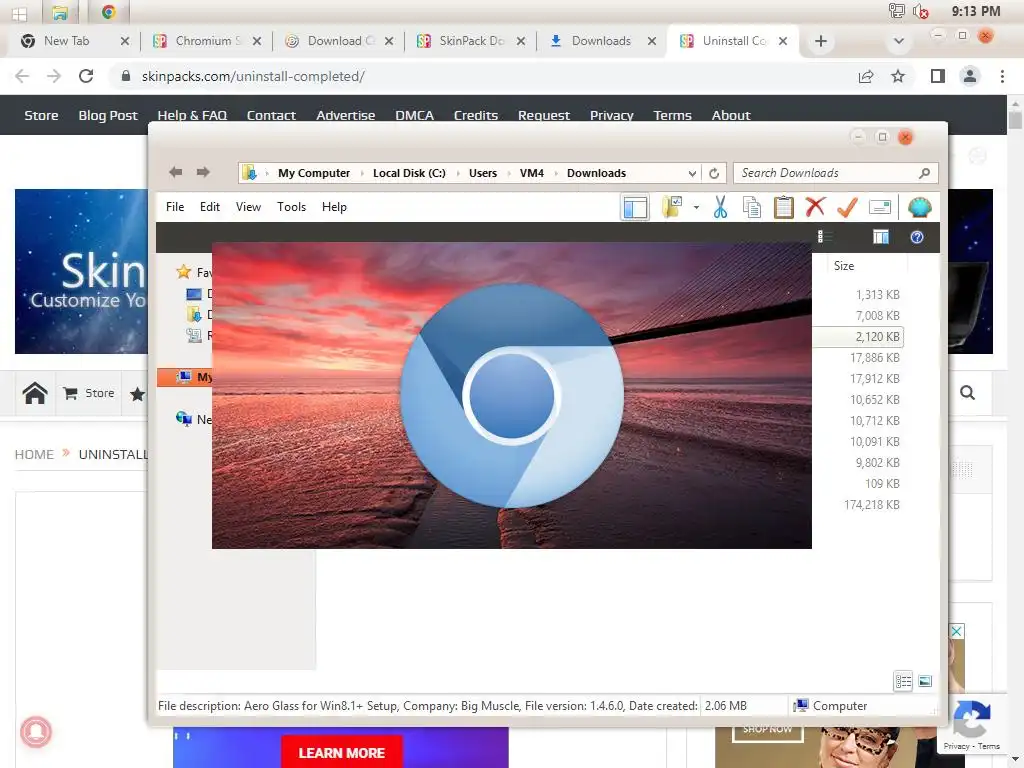Click the Favorites star in navigation pane
Image resolution: width=1024 pixels, height=768 pixels.
pos(184,272)
